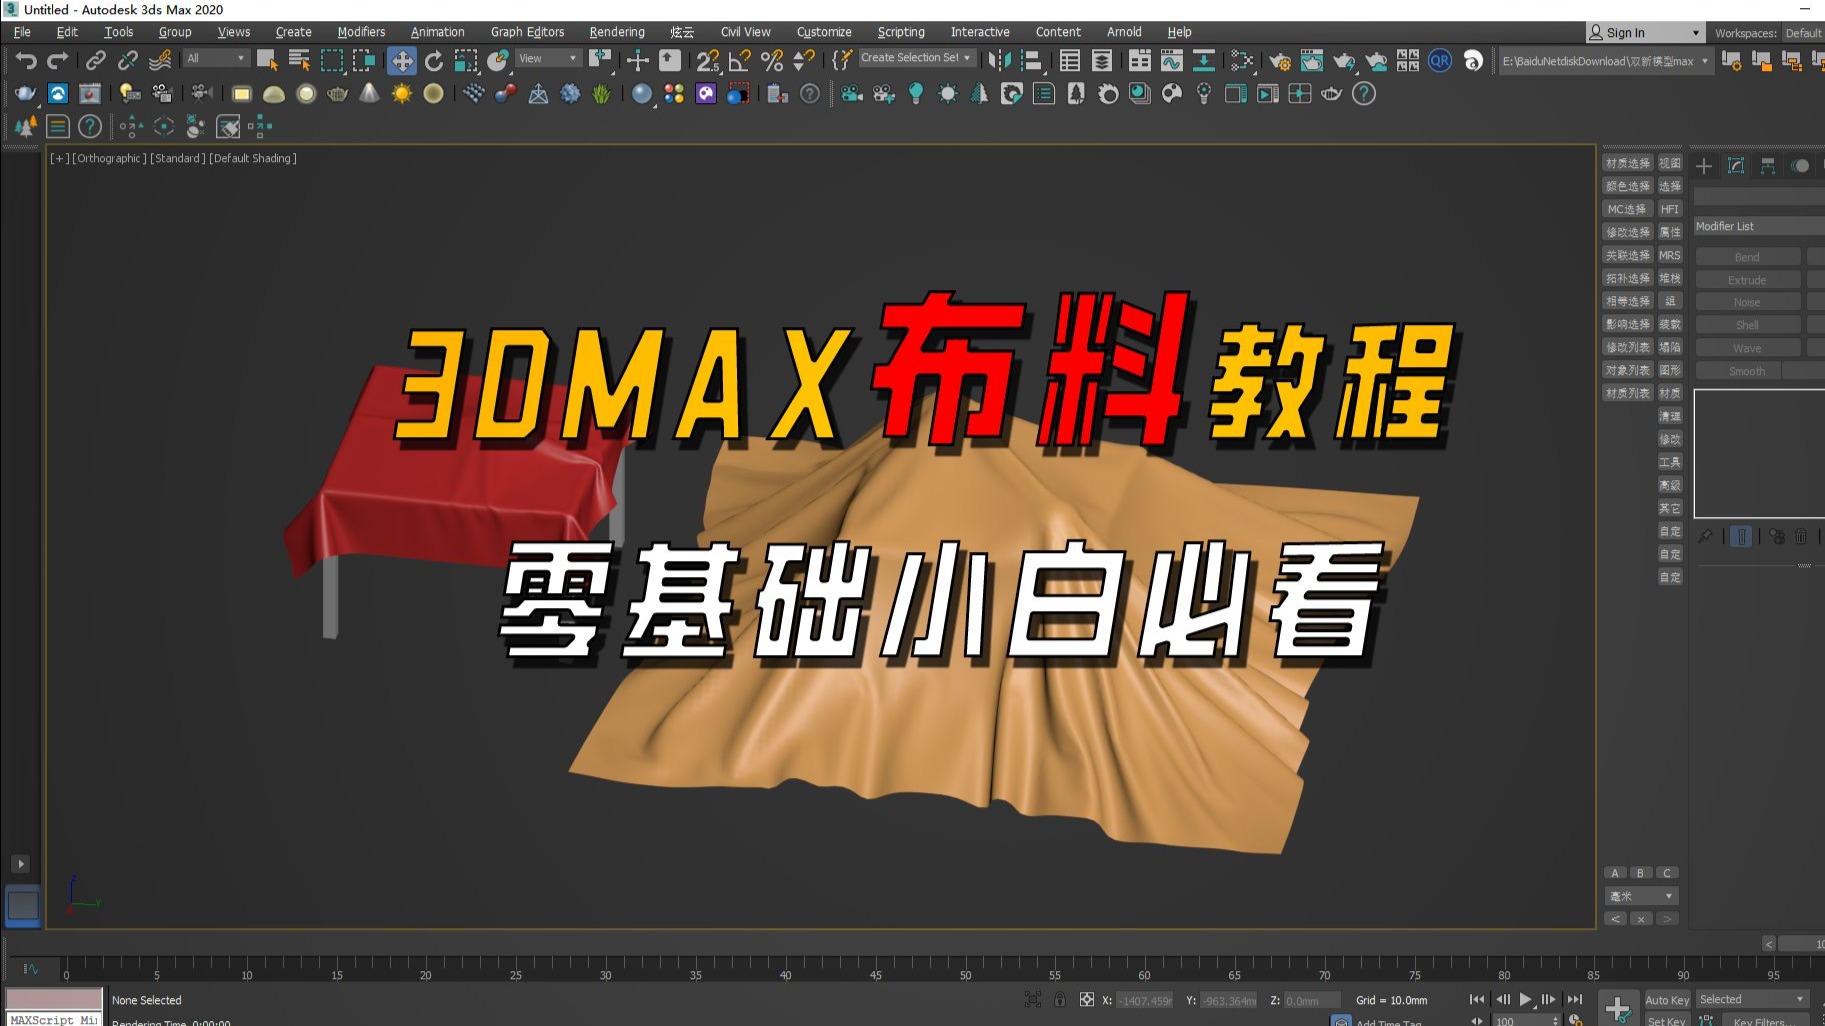Viewport: 1825px width, 1026px height.
Task: Open the selection filter All dropdown
Action: pyautogui.click(x=213, y=58)
